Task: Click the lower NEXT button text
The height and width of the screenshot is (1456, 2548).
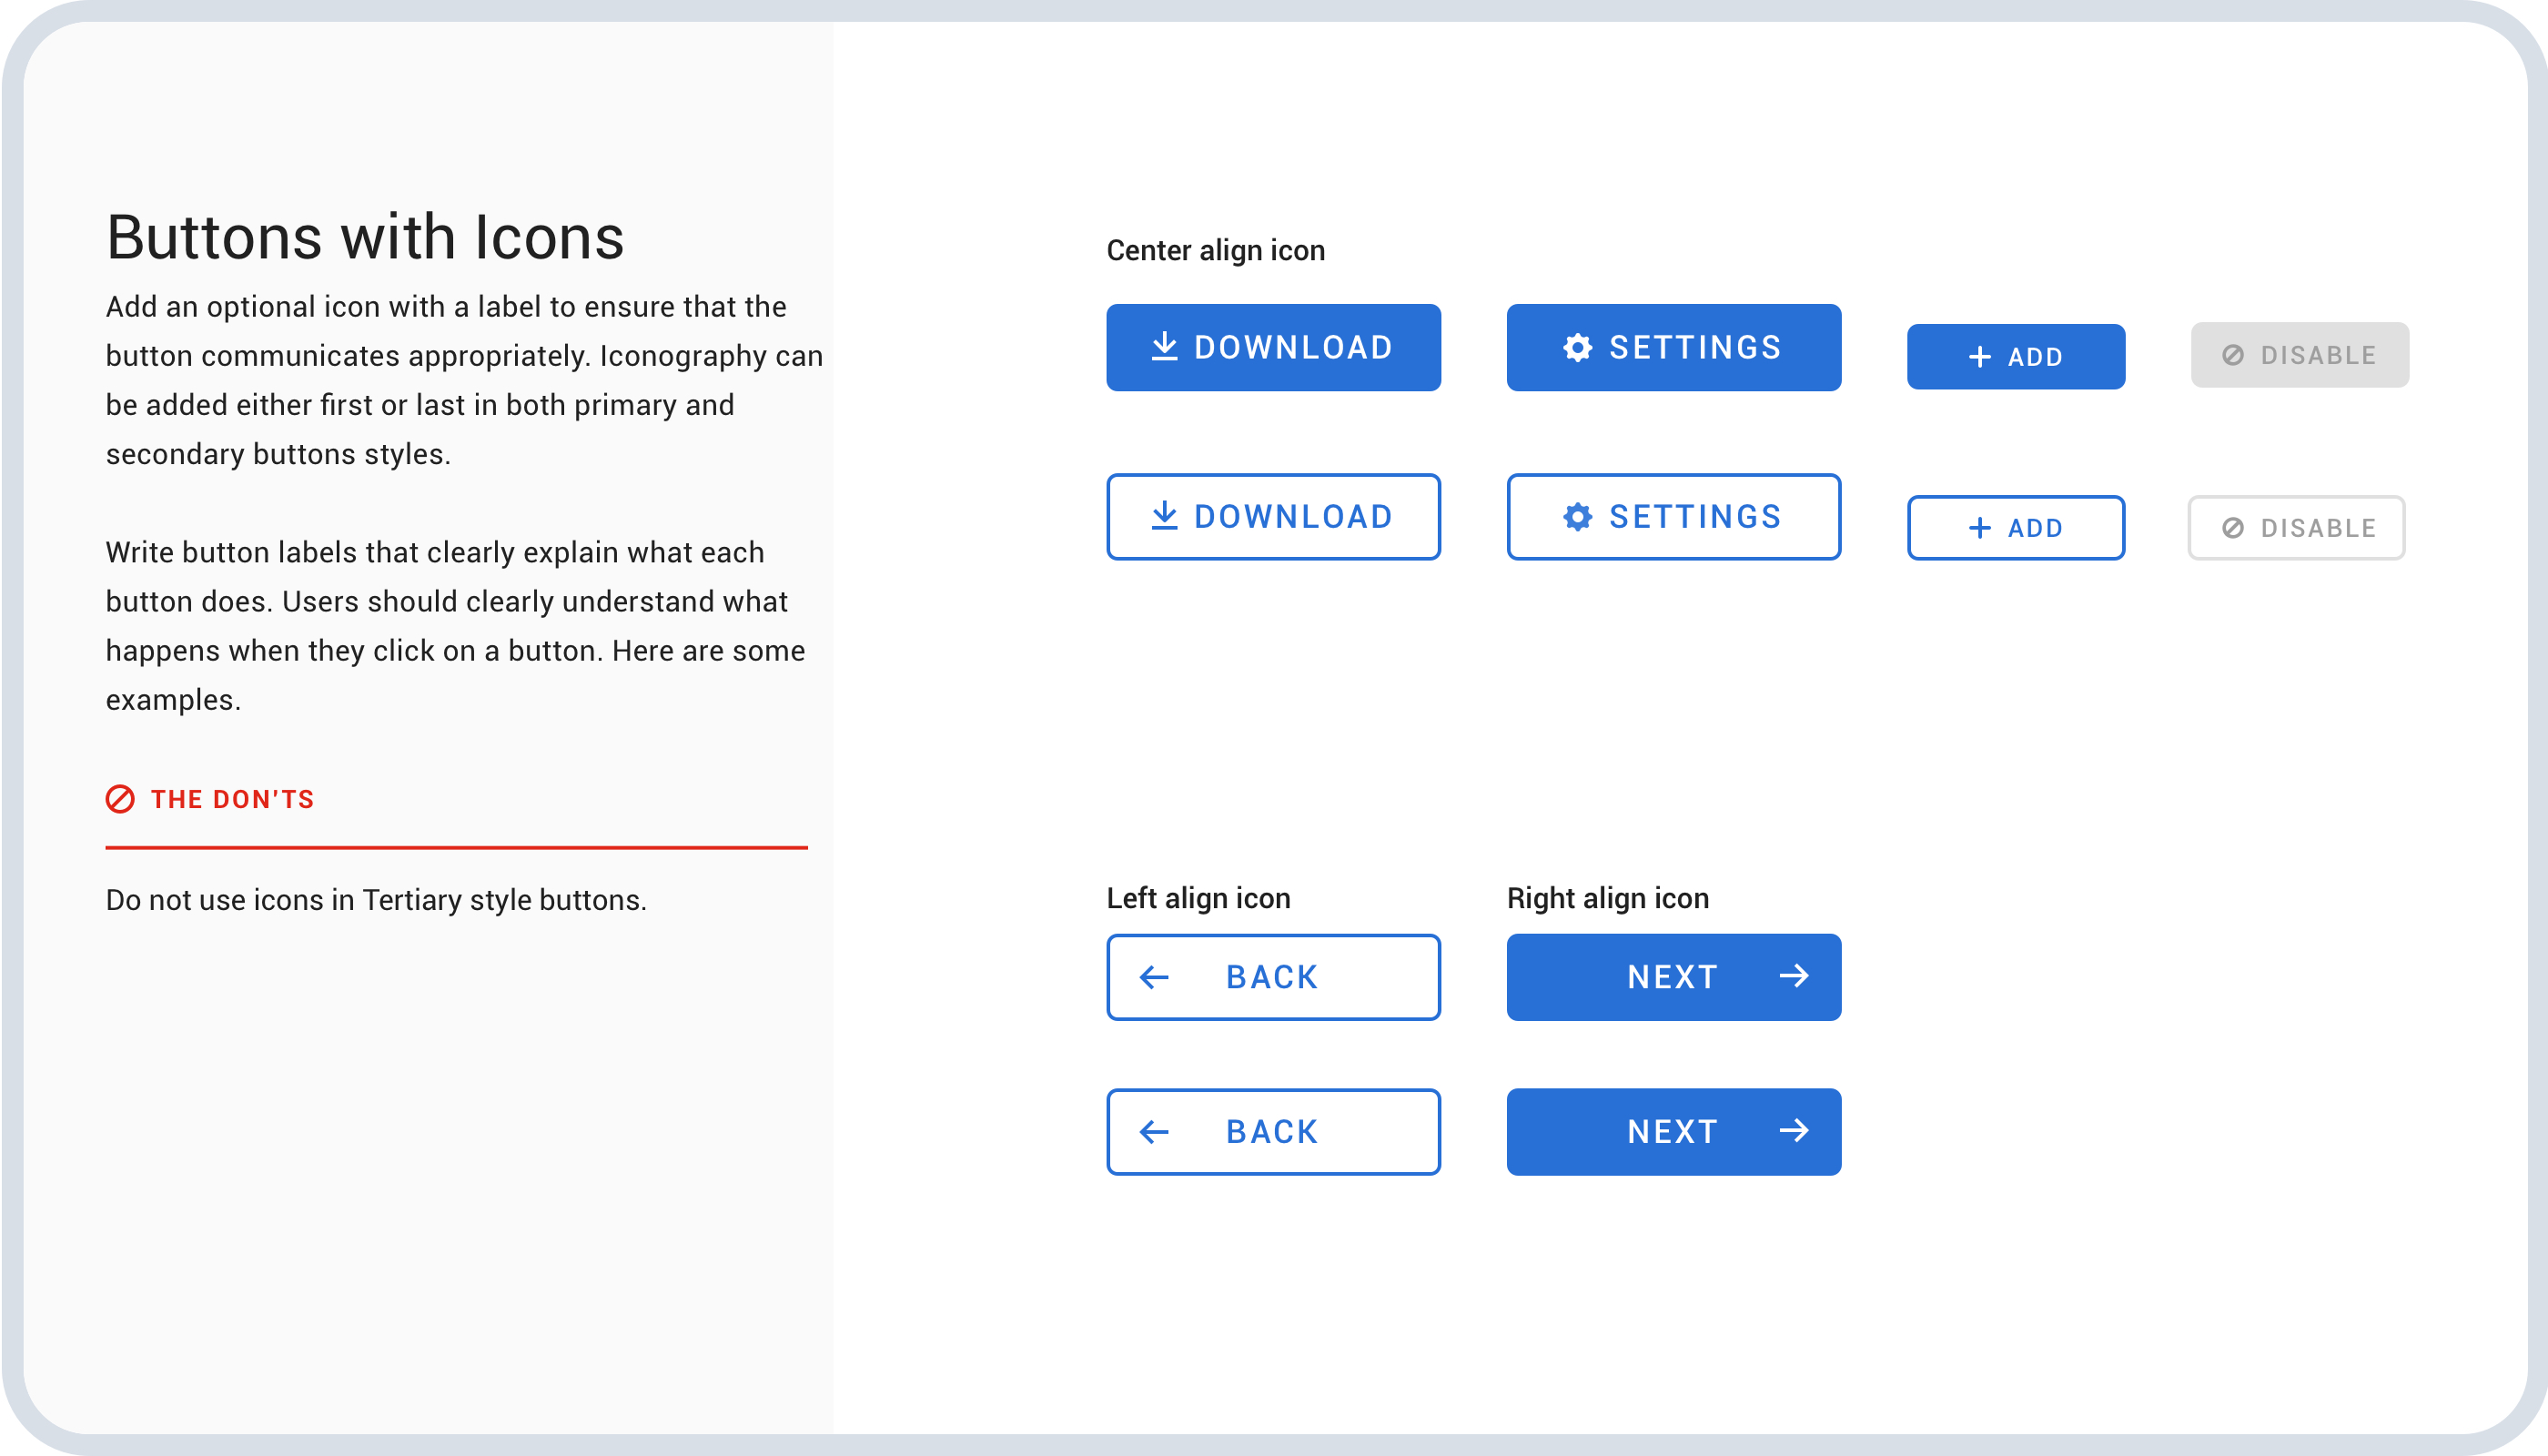Action: (x=1672, y=1132)
